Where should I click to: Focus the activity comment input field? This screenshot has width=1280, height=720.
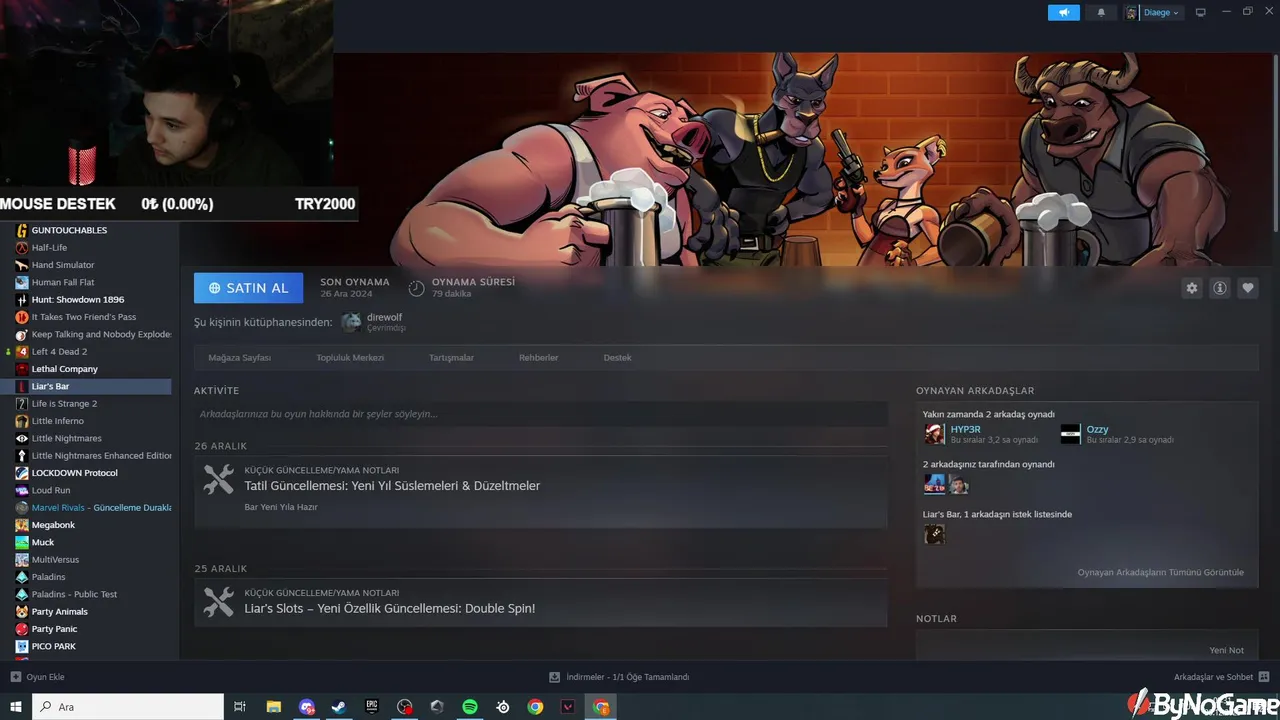[541, 414]
